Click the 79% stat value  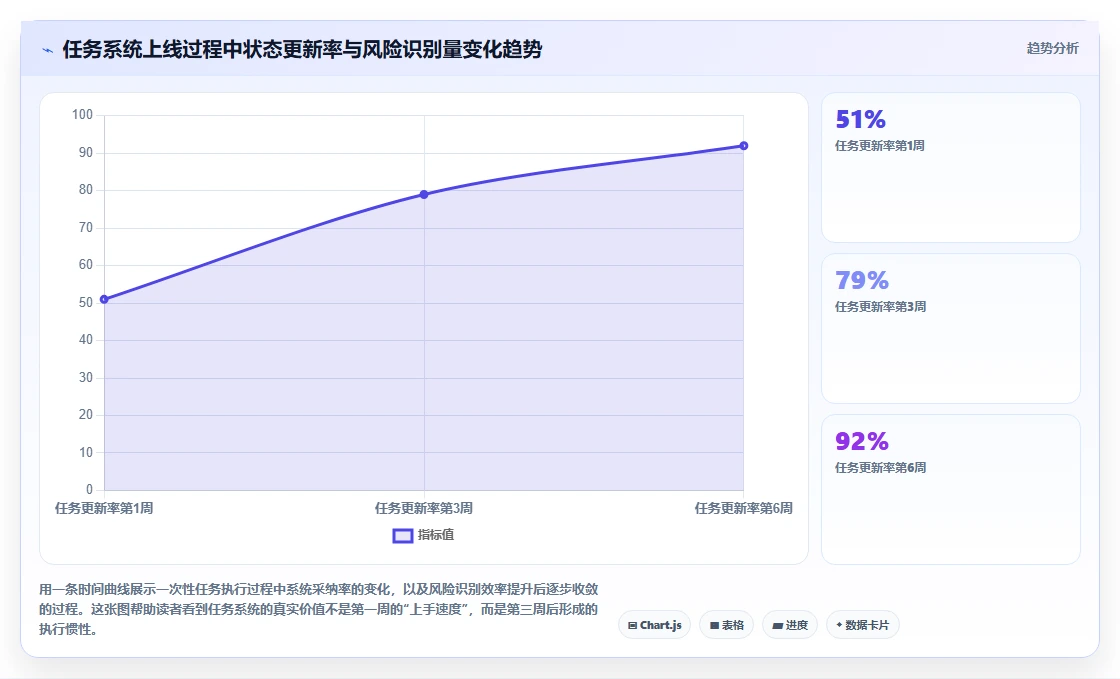(861, 280)
